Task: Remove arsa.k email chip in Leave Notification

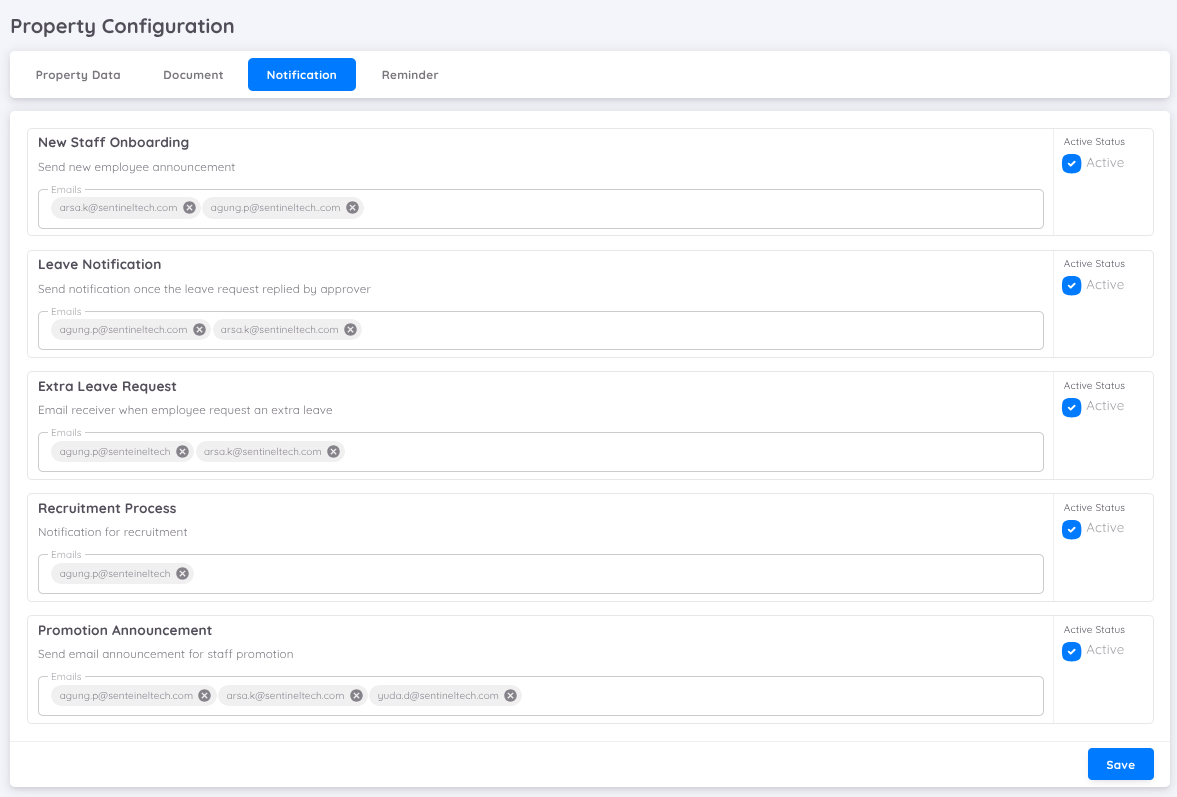Action: 350,329
